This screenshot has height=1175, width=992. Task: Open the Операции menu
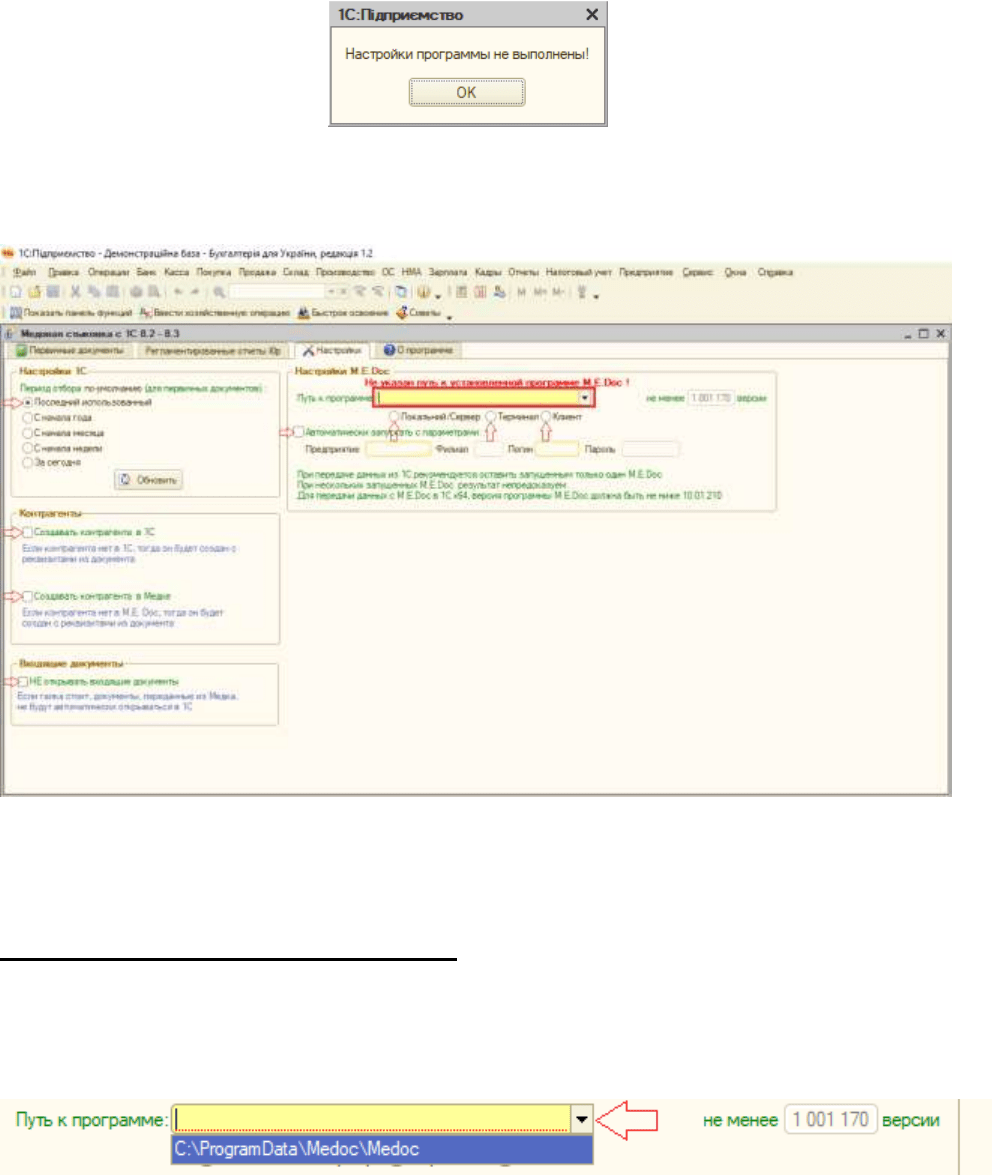[x=108, y=272]
